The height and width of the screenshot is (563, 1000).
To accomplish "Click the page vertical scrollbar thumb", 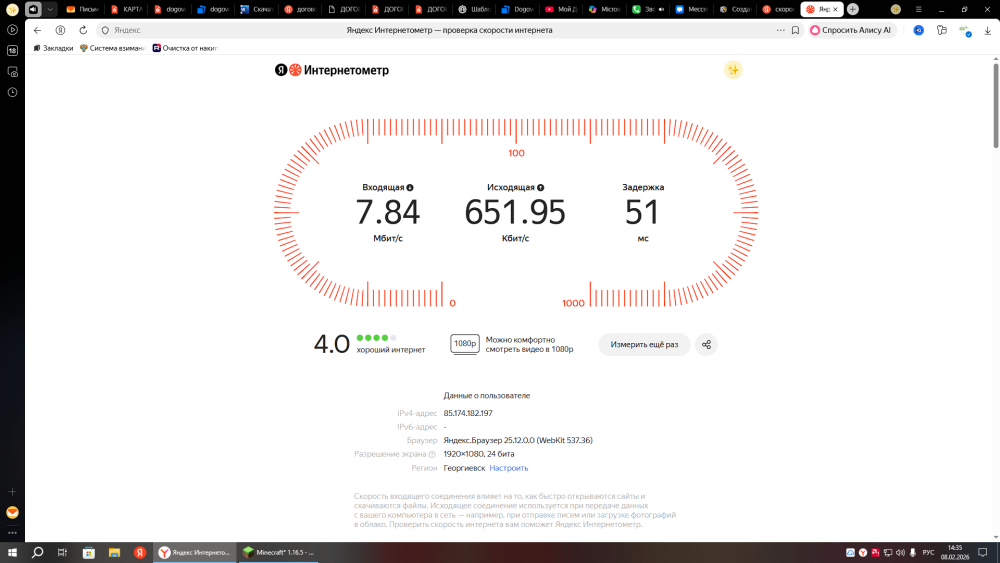I will [996, 105].
